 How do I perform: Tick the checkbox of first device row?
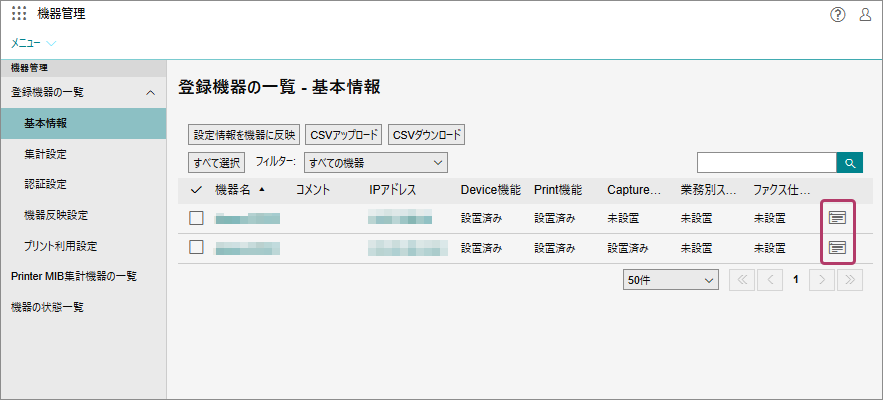pyautogui.click(x=196, y=218)
